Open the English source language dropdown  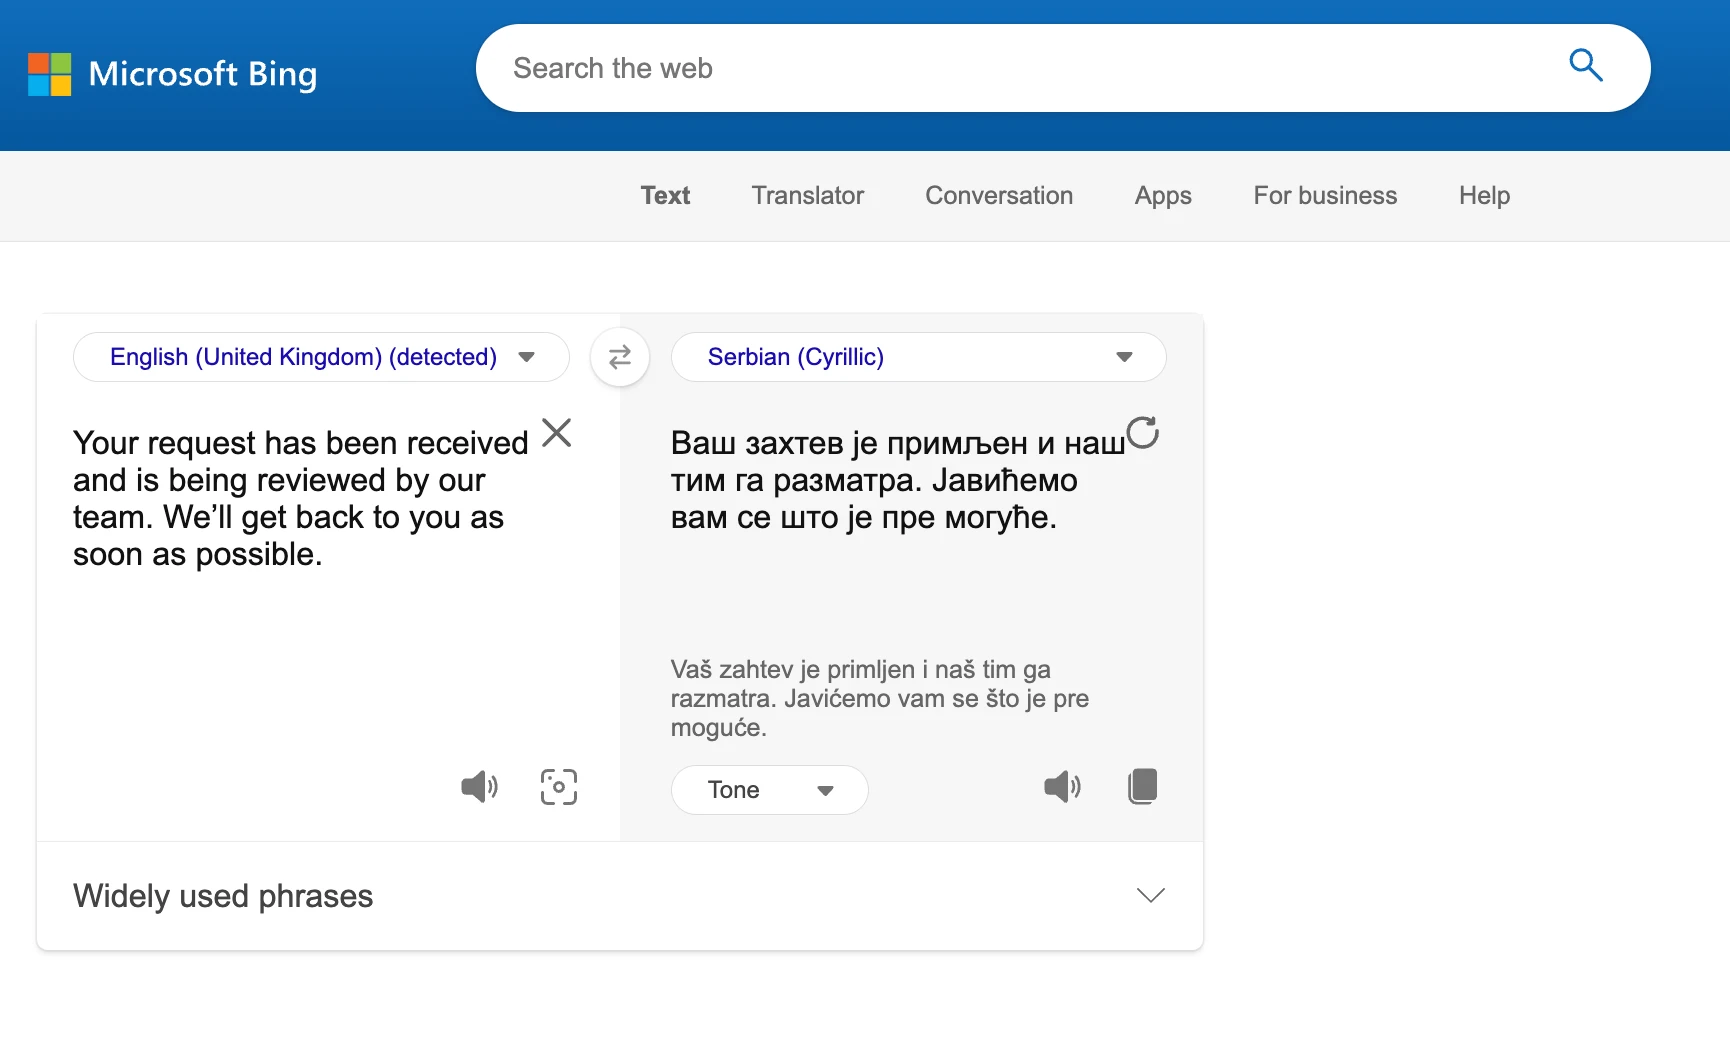pyautogui.click(x=321, y=357)
